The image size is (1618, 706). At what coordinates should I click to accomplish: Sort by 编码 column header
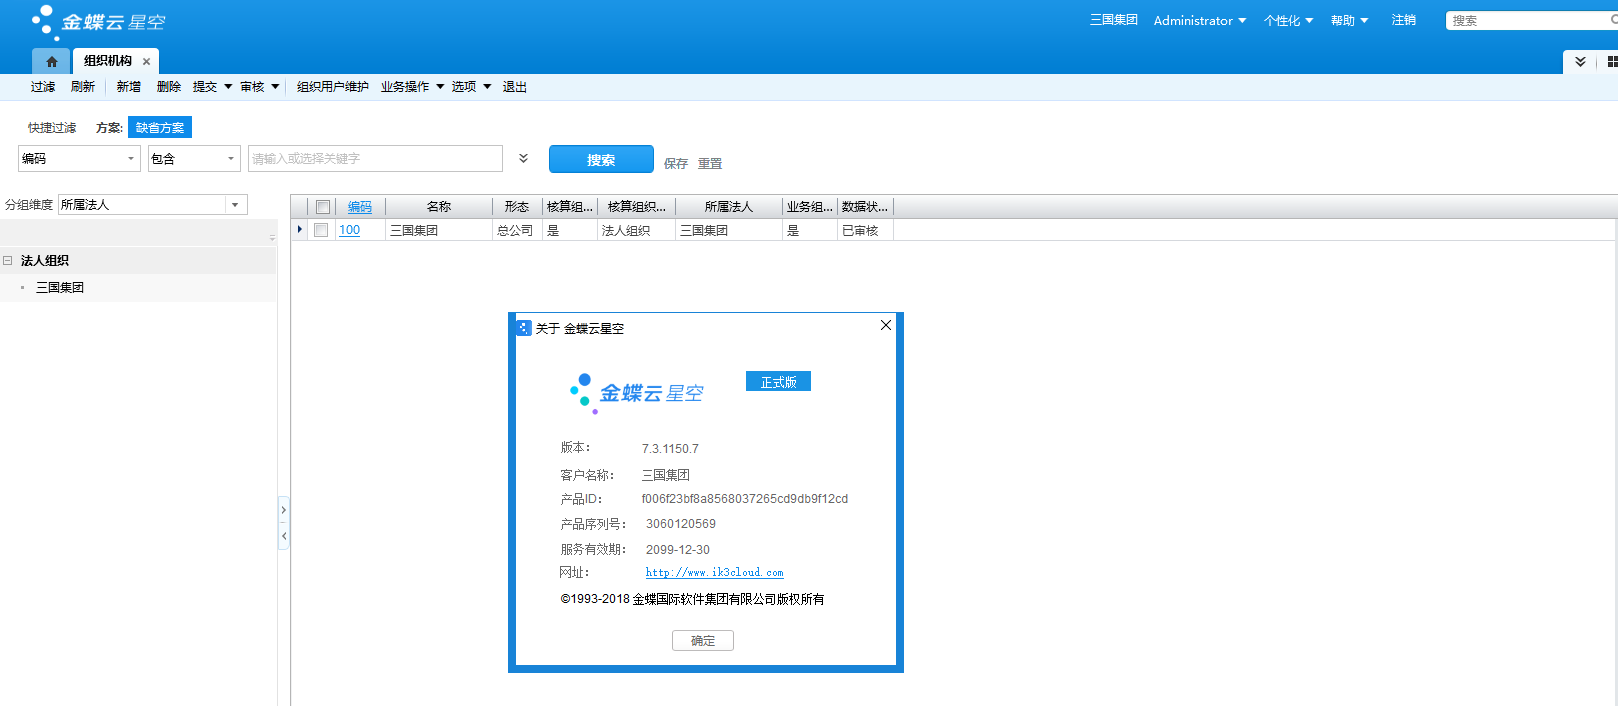[x=360, y=207]
